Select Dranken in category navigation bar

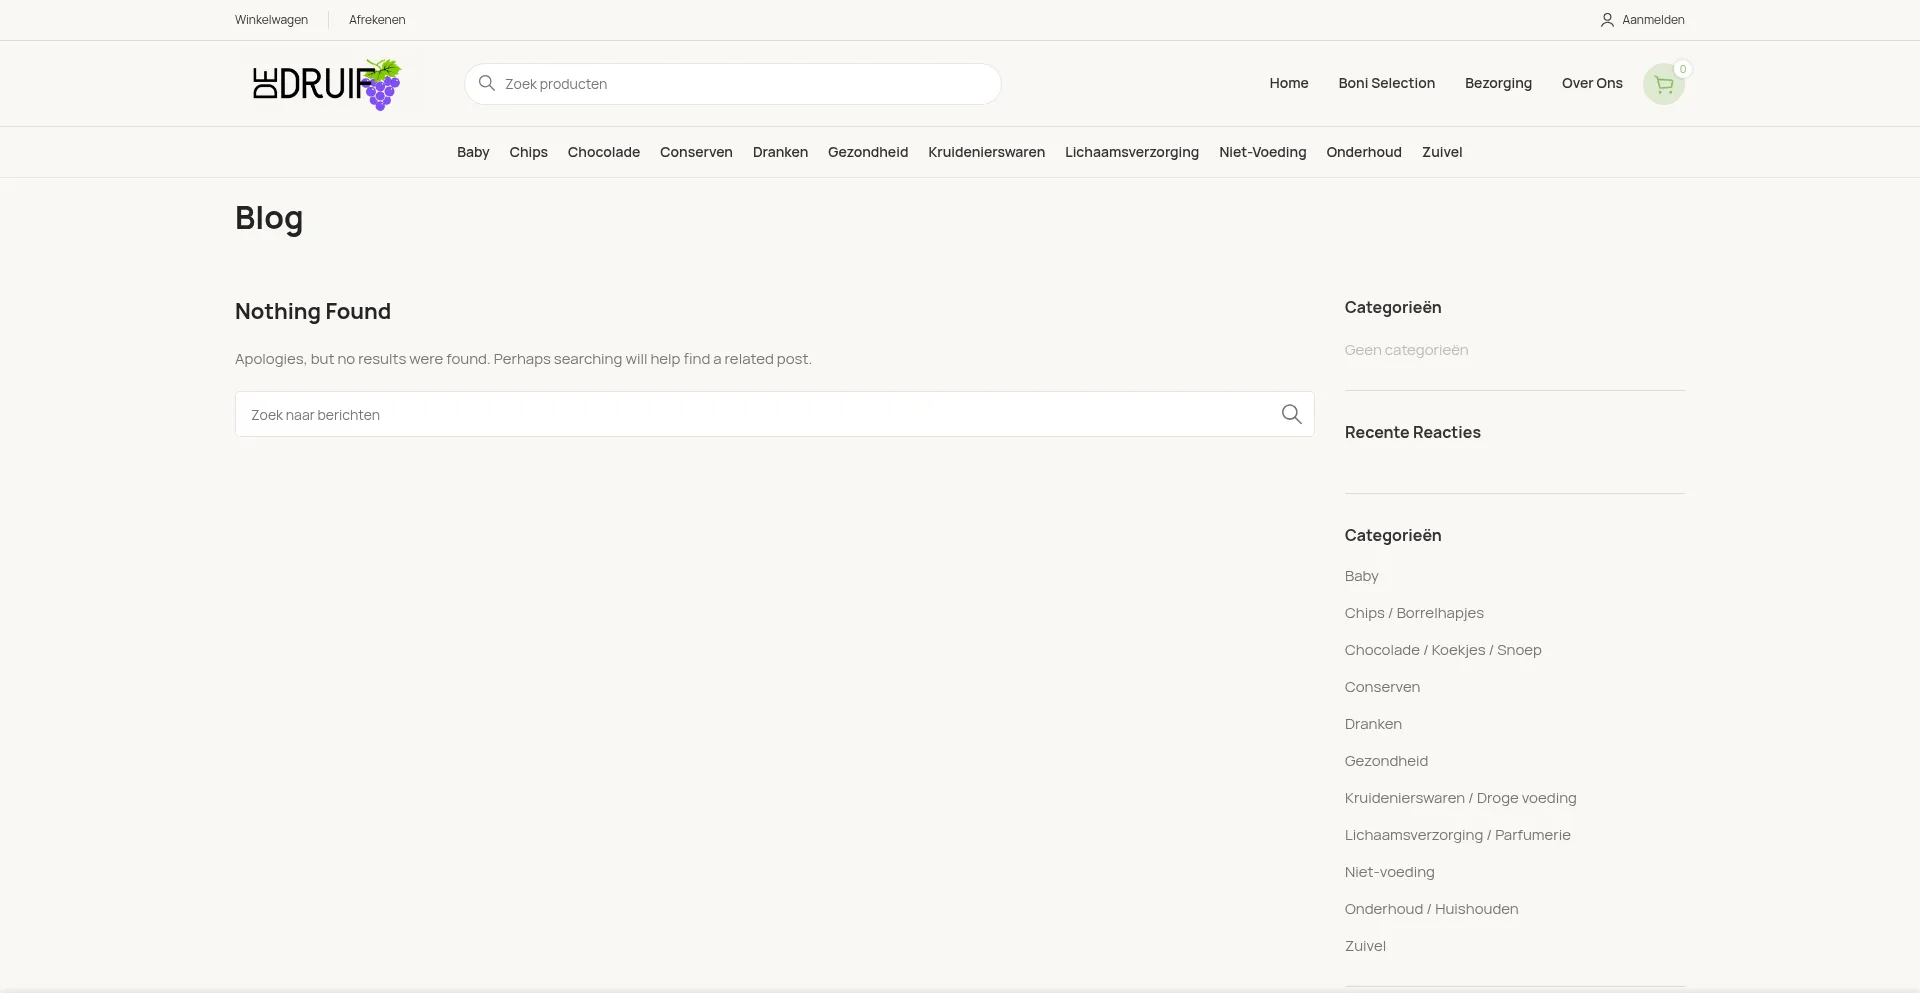pos(780,152)
